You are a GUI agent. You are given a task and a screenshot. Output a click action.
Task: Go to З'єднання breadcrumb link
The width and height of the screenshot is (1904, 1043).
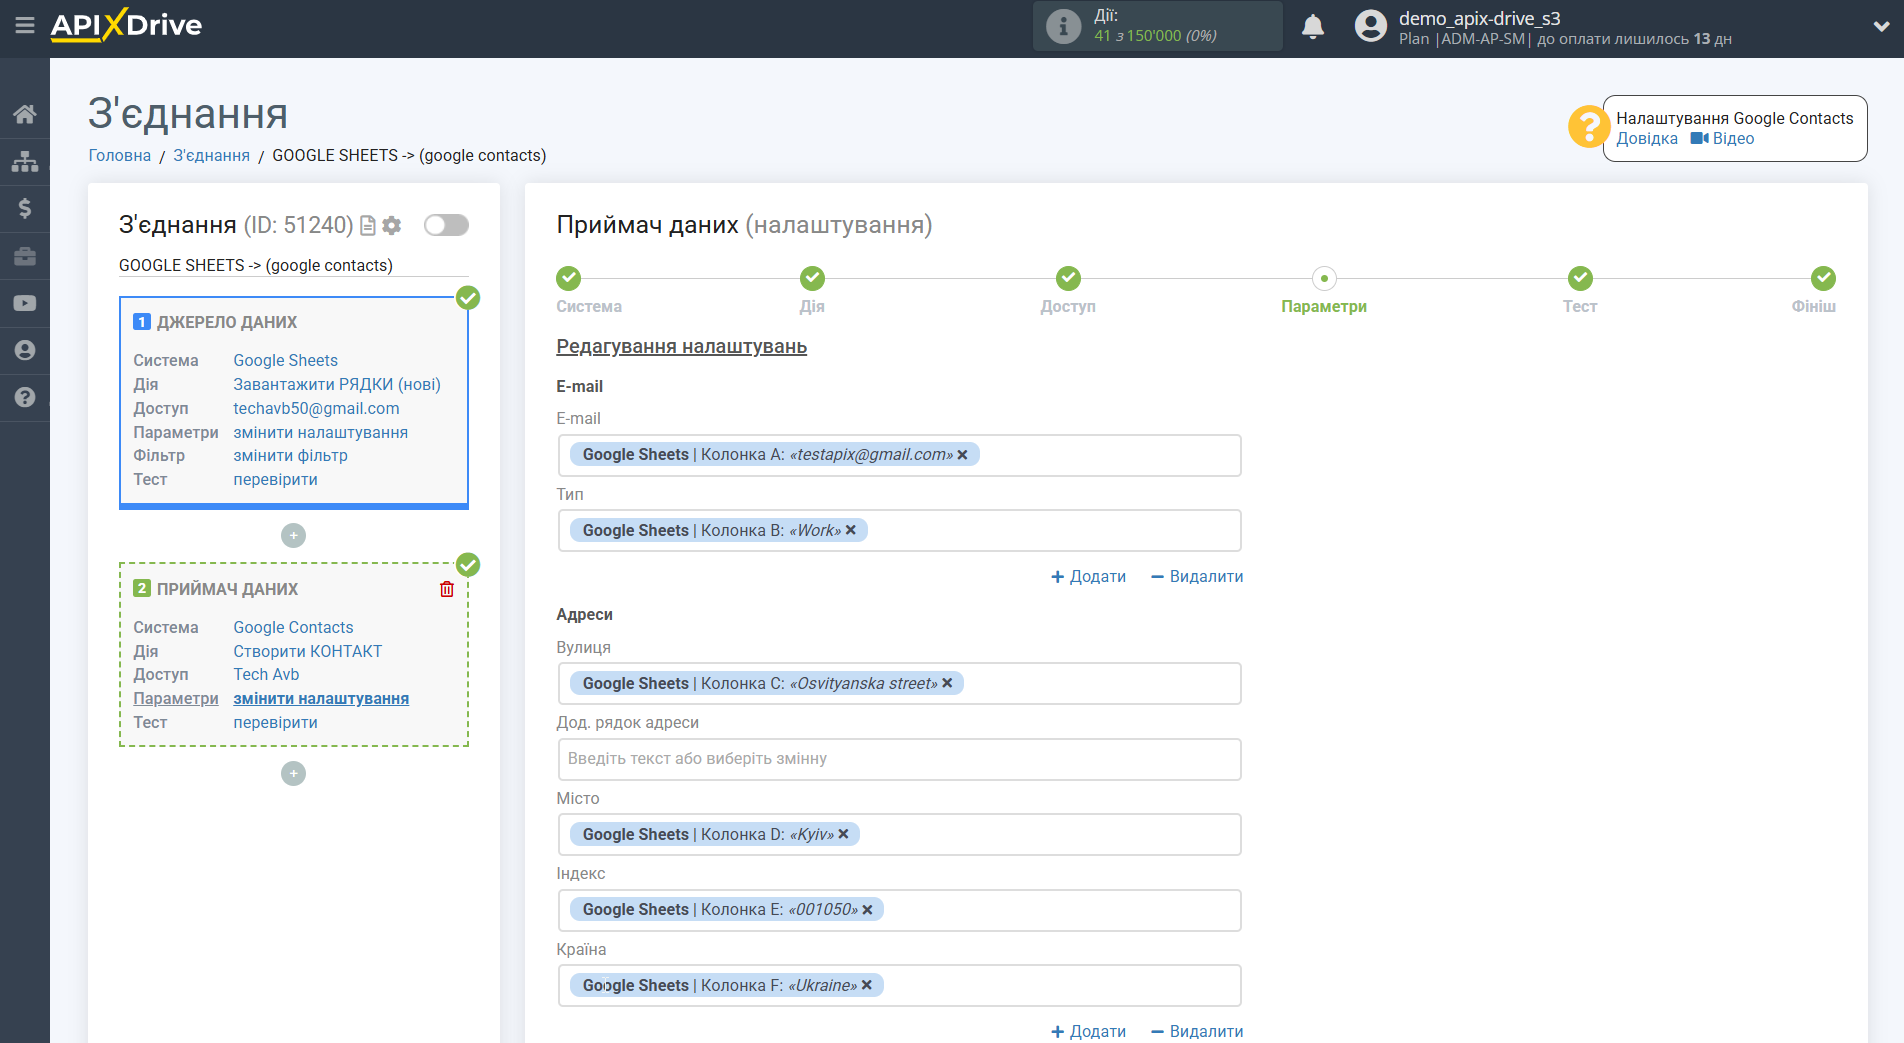(212, 156)
